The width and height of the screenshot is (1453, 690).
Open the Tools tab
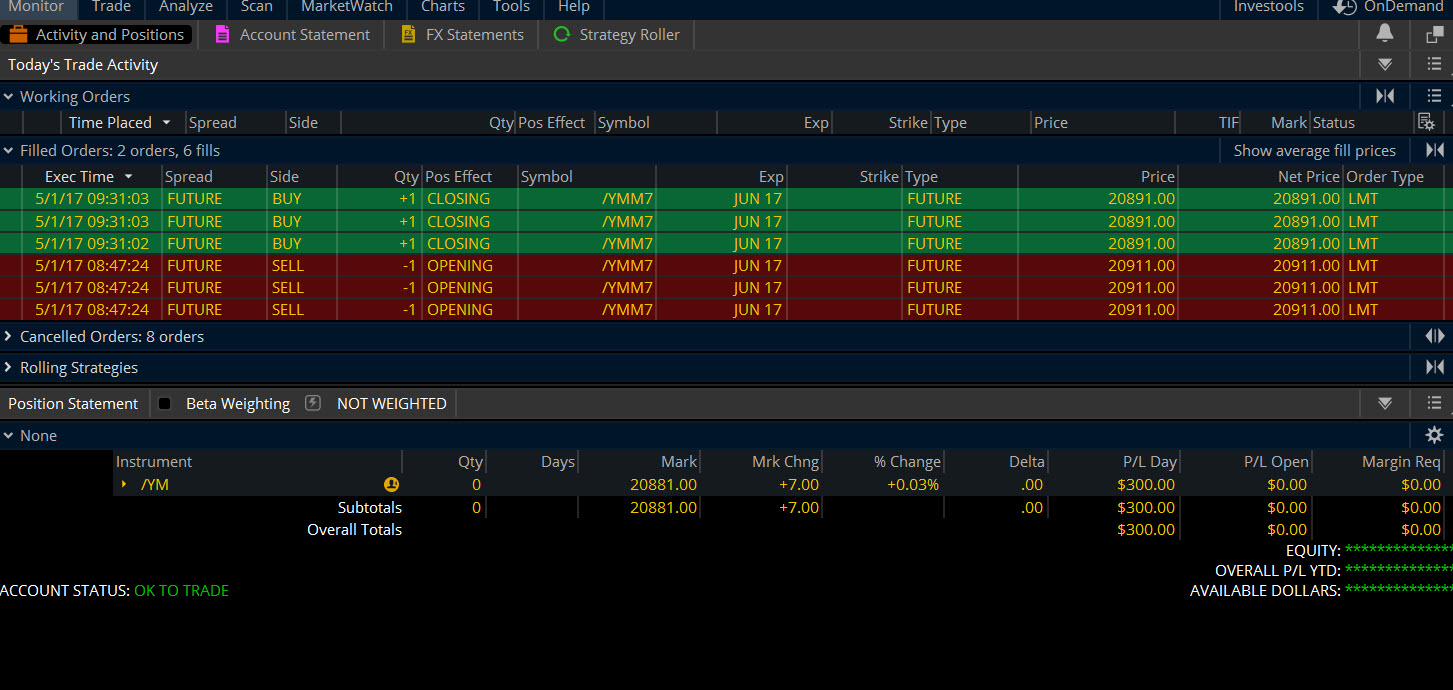pos(511,7)
